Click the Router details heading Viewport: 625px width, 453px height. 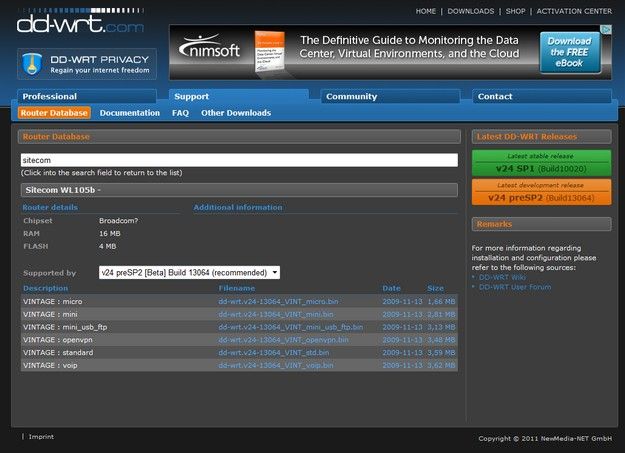[x=50, y=207]
